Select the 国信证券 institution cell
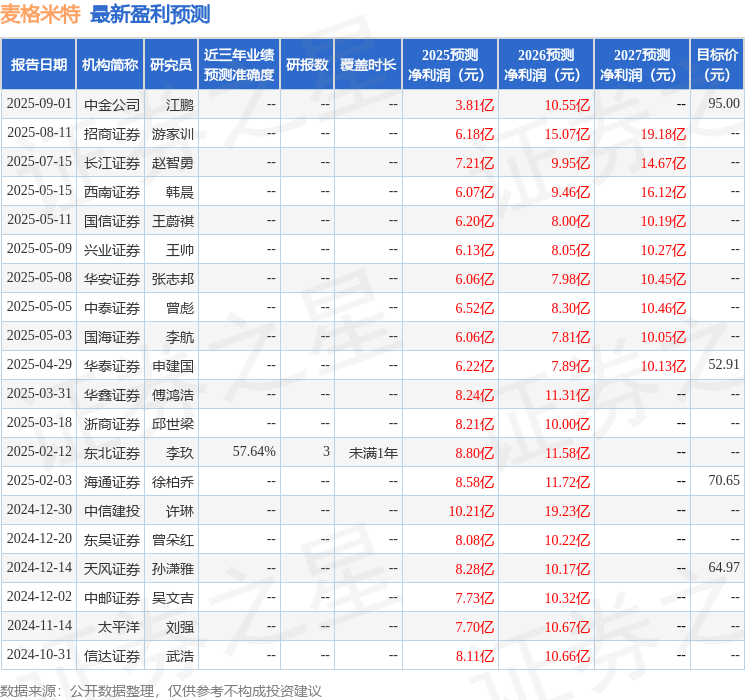745x700 pixels. pyautogui.click(x=112, y=221)
